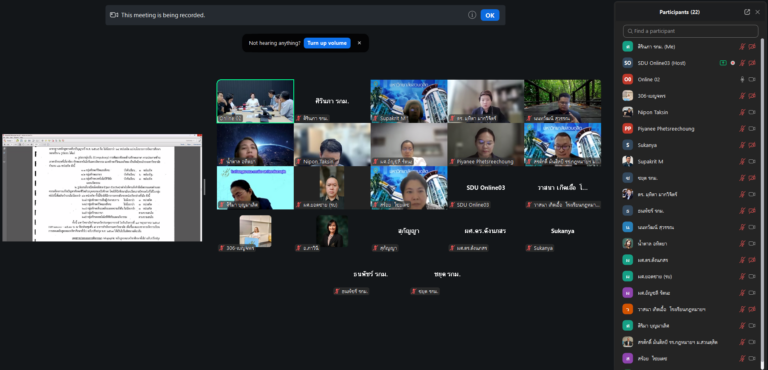This screenshot has width=768, height=370.
Task: Click muted mic icon in Sukanya row
Action: (x=742, y=145)
